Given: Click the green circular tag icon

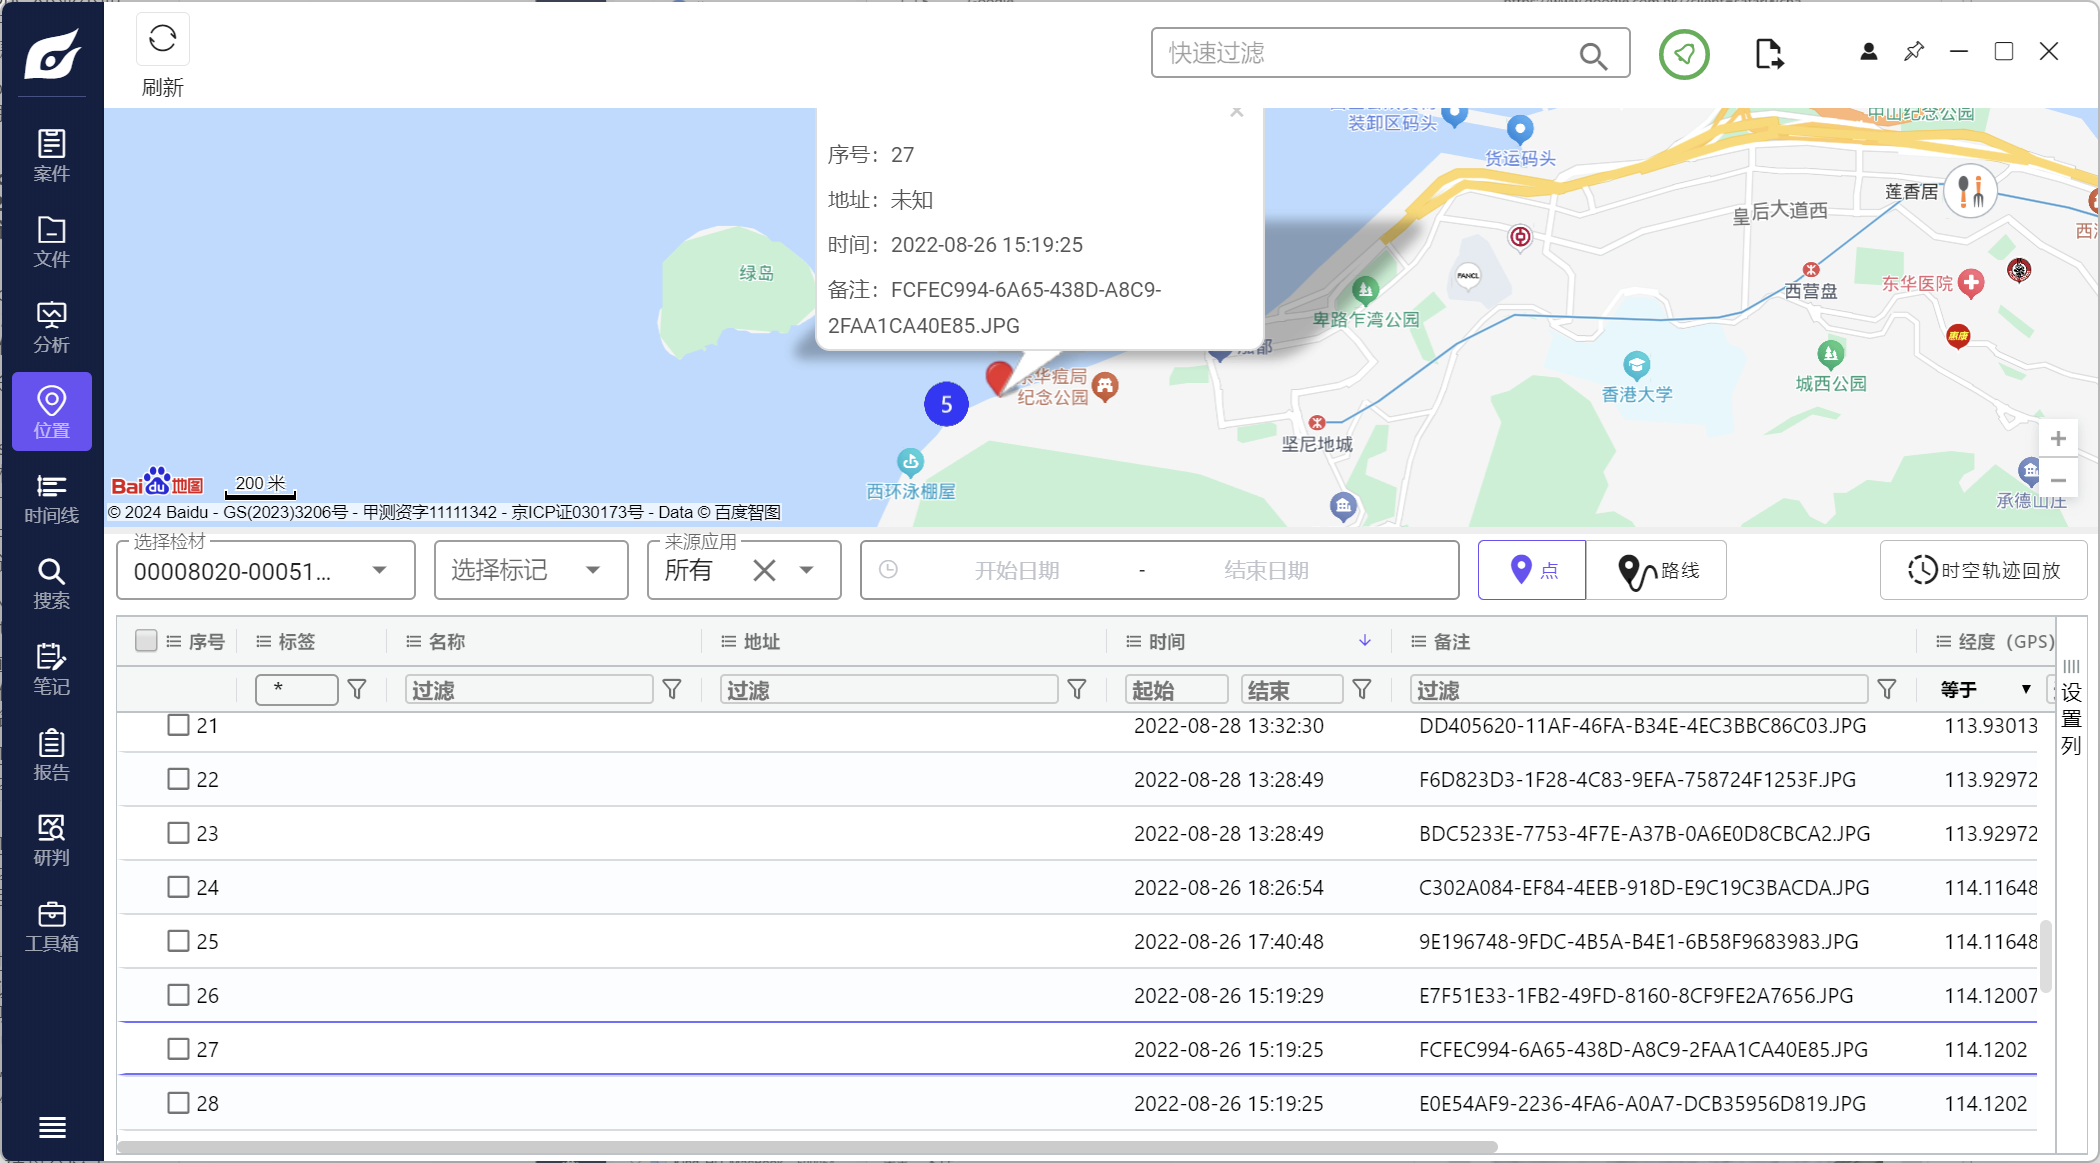Looking at the screenshot, I should 1684,54.
